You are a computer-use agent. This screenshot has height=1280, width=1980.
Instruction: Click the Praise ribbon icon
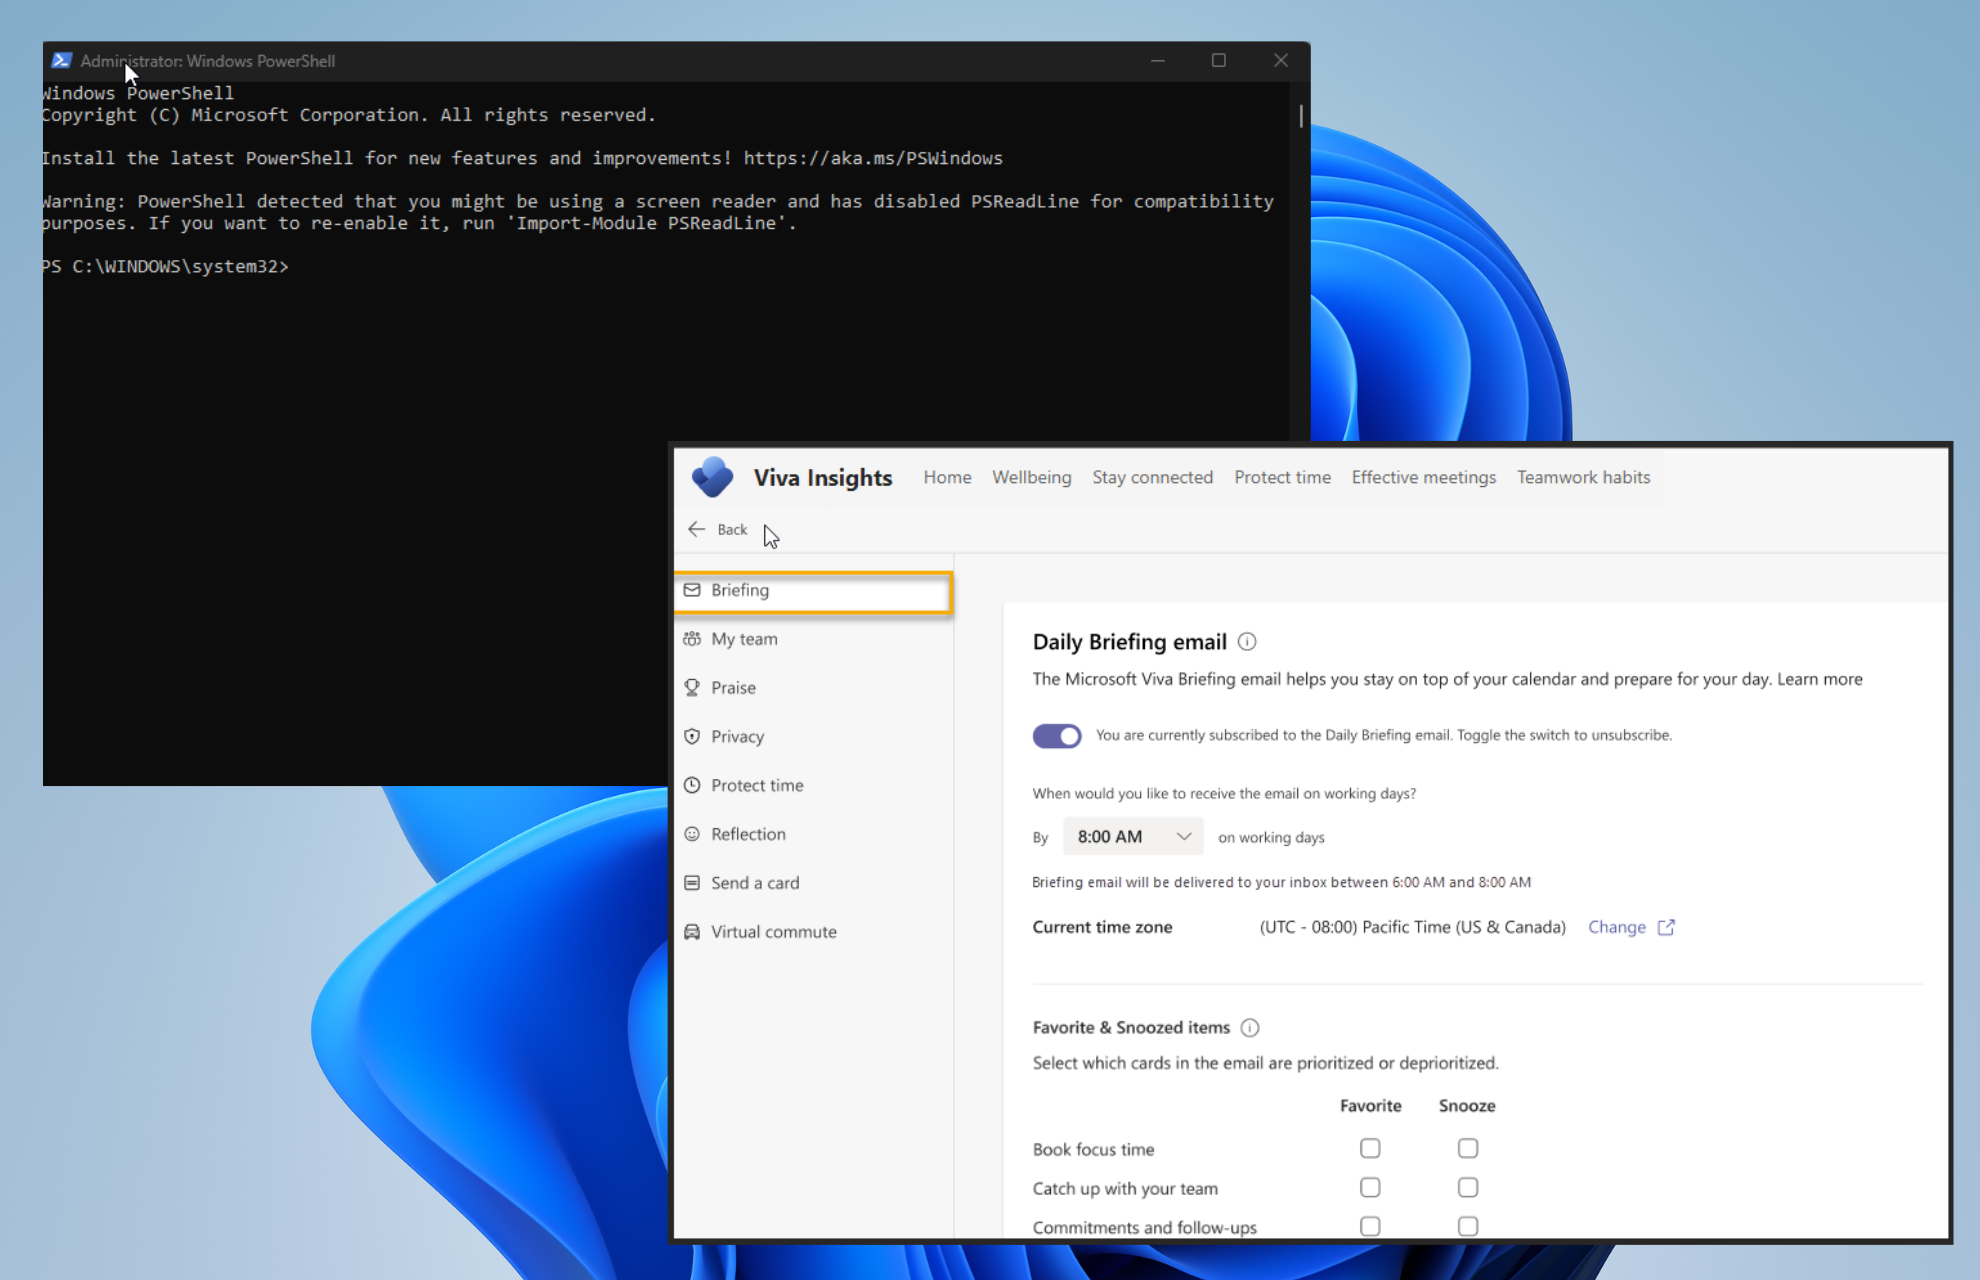(692, 687)
